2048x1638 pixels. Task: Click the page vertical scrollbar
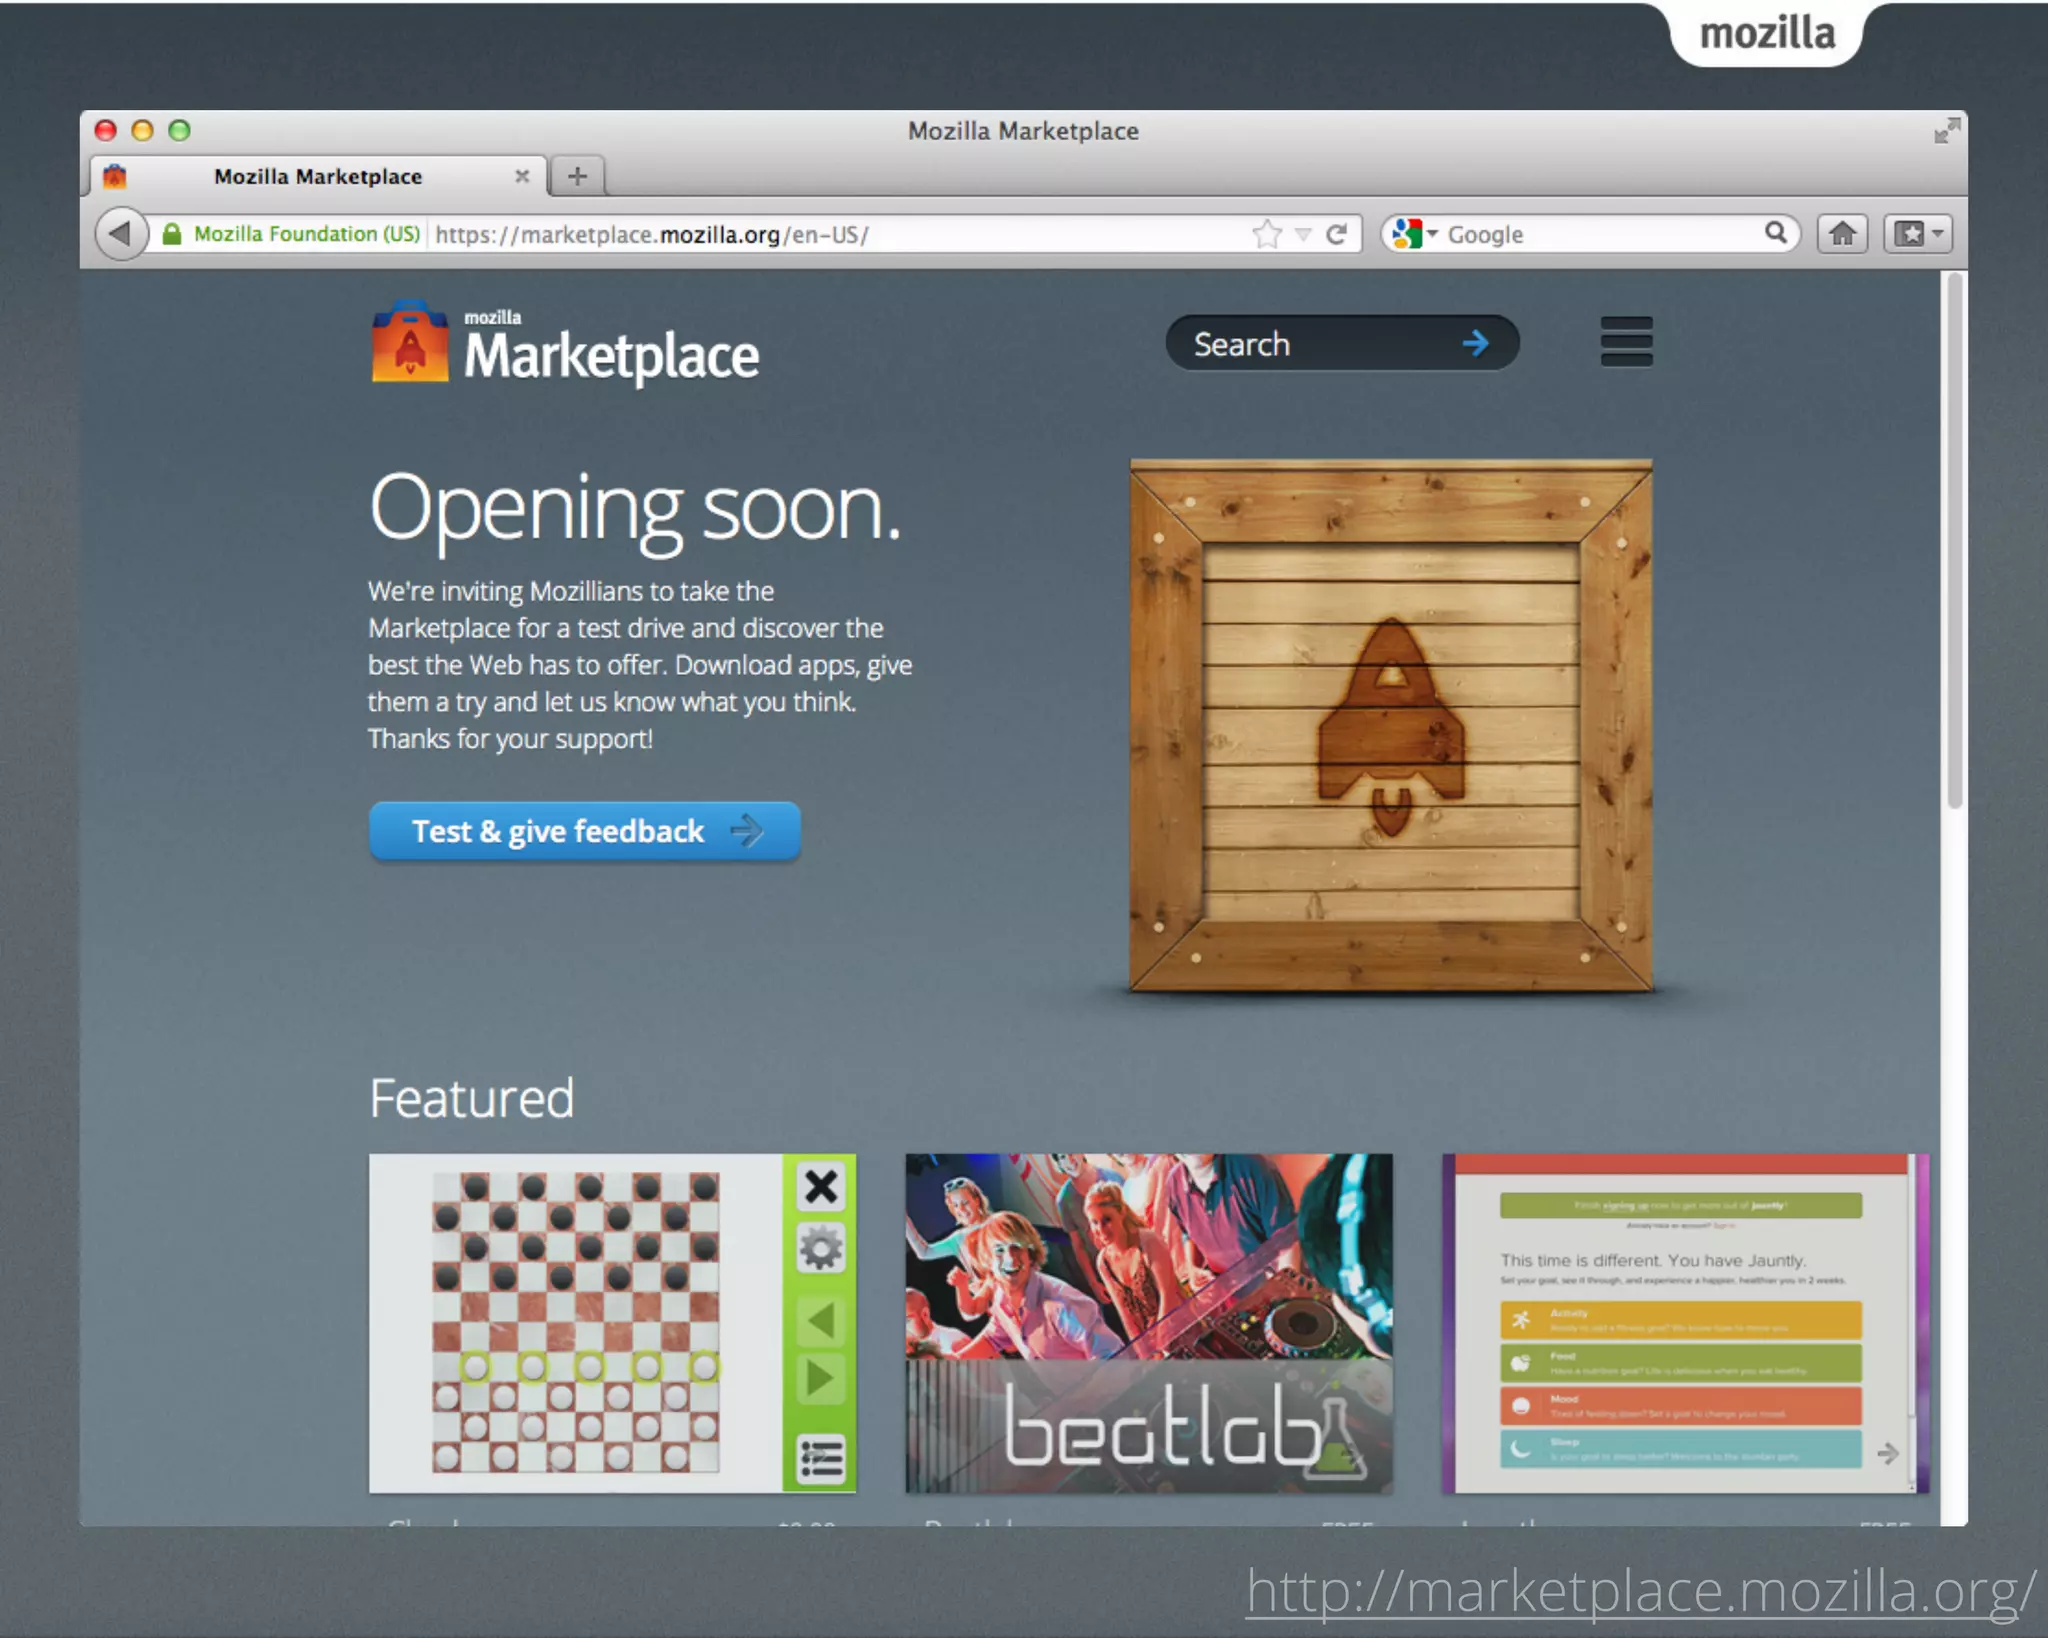coord(1954,540)
